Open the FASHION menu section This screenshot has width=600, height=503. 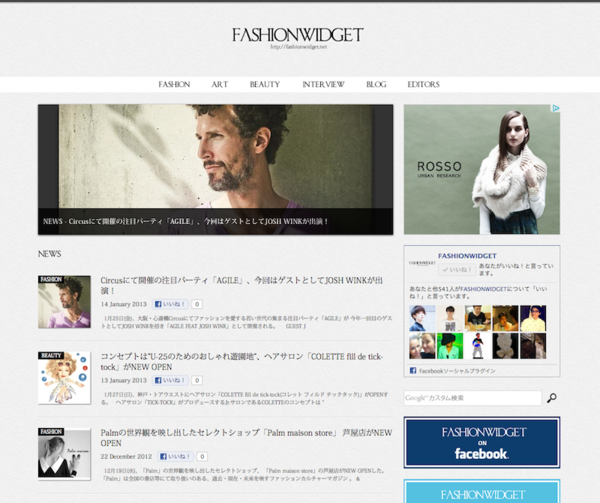[x=174, y=84]
